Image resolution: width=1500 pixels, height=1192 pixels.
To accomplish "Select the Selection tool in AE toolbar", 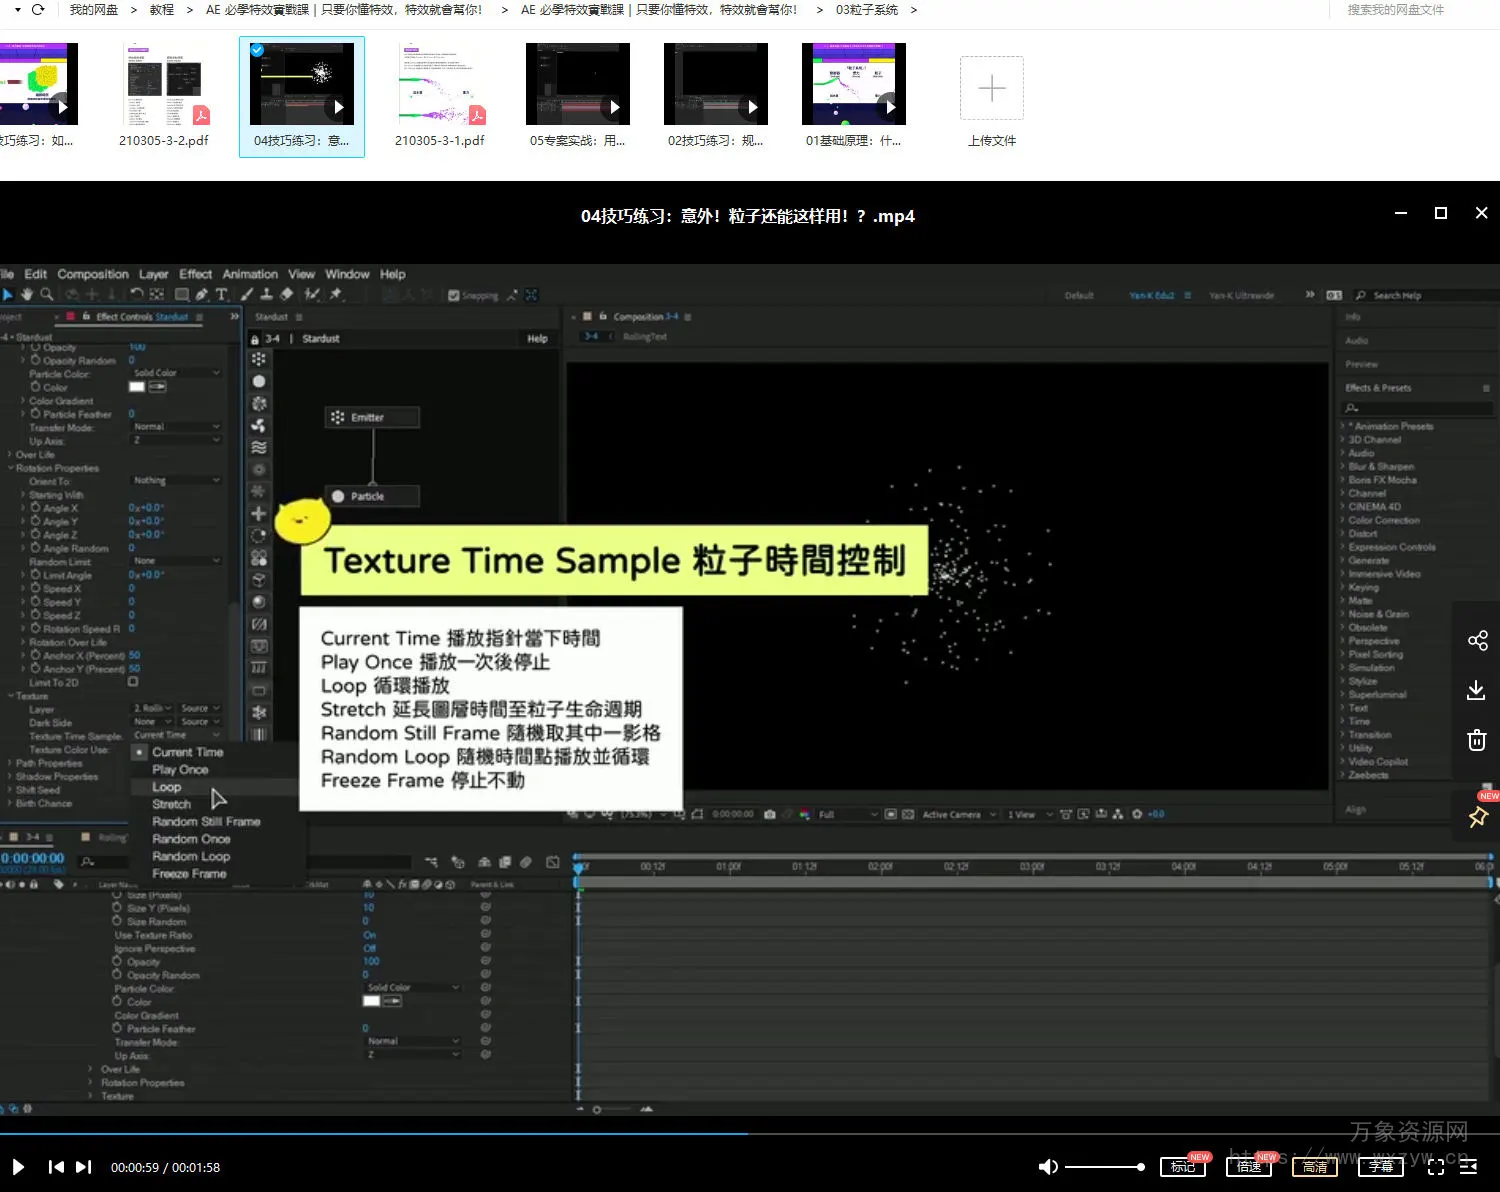I will tap(8, 294).
